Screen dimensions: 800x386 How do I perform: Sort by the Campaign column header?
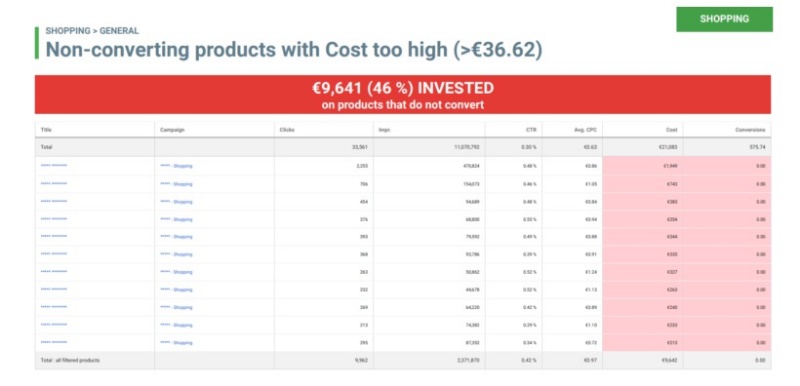(x=172, y=130)
